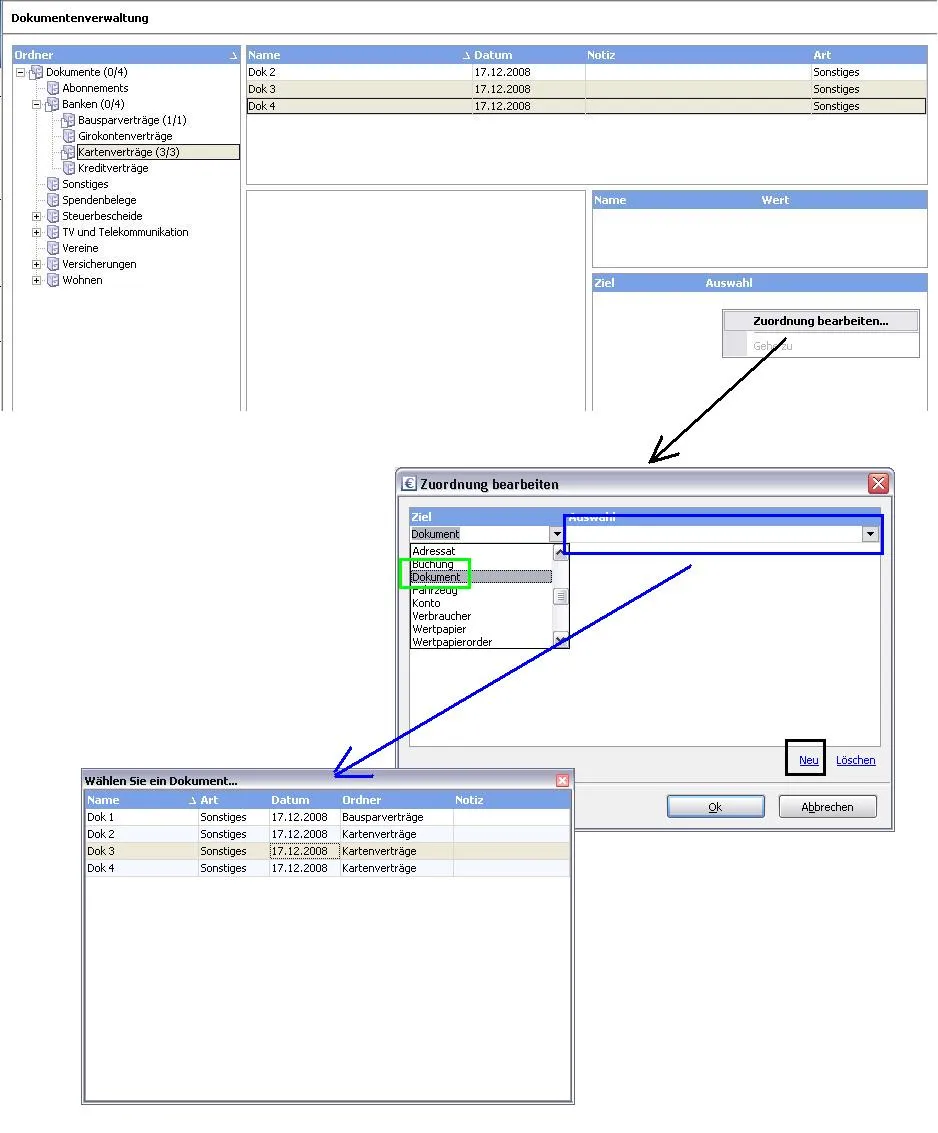The image size is (938, 1133).
Task: Open the Auswahl dropdown arrow
Action: click(870, 535)
